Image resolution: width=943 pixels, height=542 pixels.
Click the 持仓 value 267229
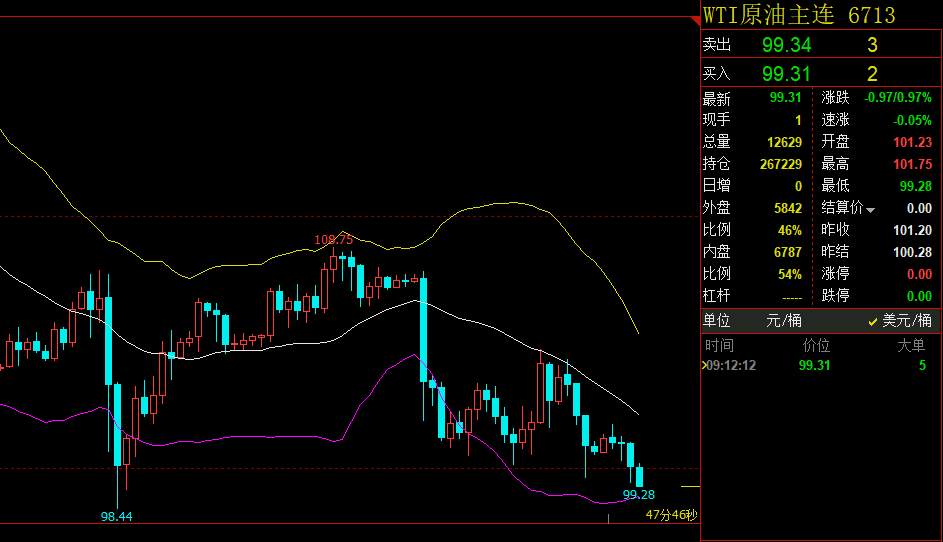click(x=781, y=164)
